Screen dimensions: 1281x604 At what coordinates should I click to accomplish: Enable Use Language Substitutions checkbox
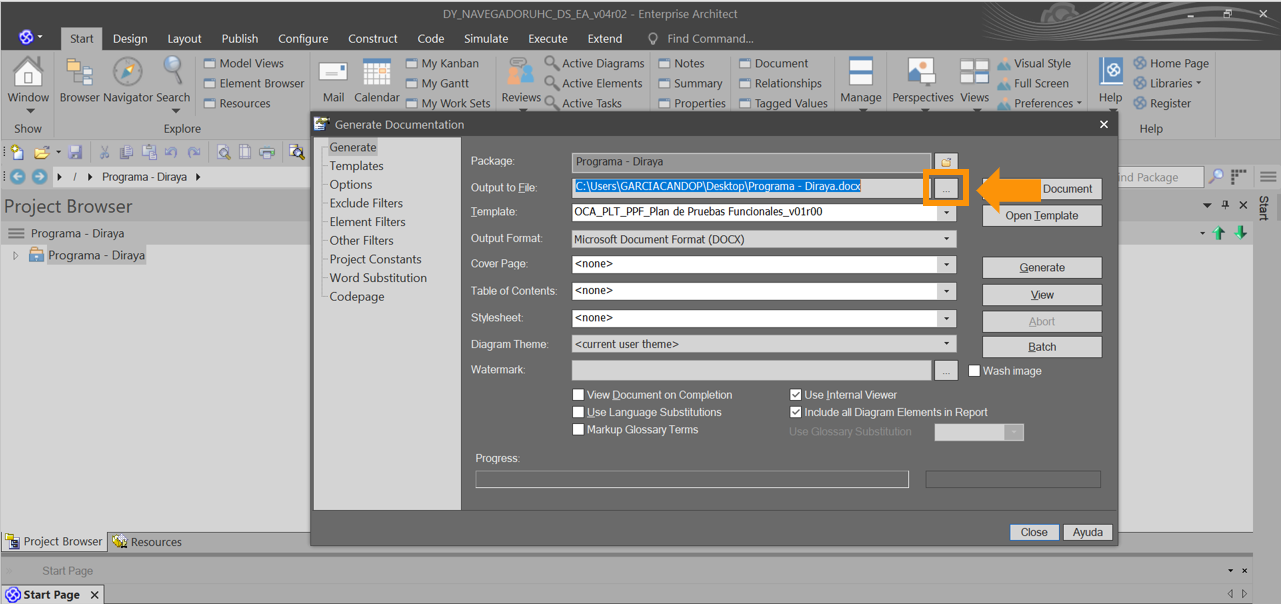(x=578, y=412)
